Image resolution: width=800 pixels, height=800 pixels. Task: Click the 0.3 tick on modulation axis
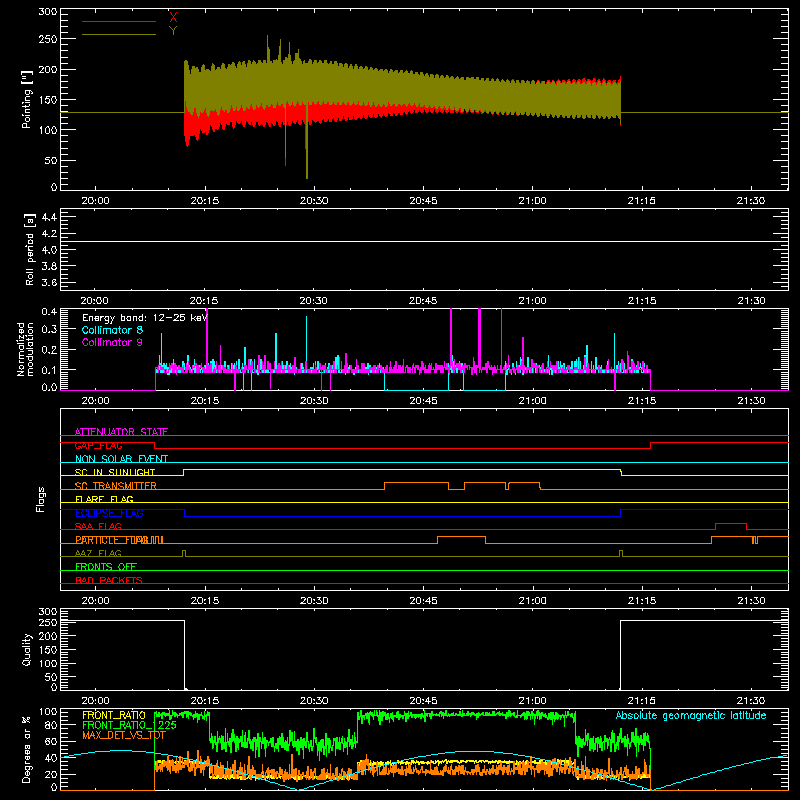(49, 330)
